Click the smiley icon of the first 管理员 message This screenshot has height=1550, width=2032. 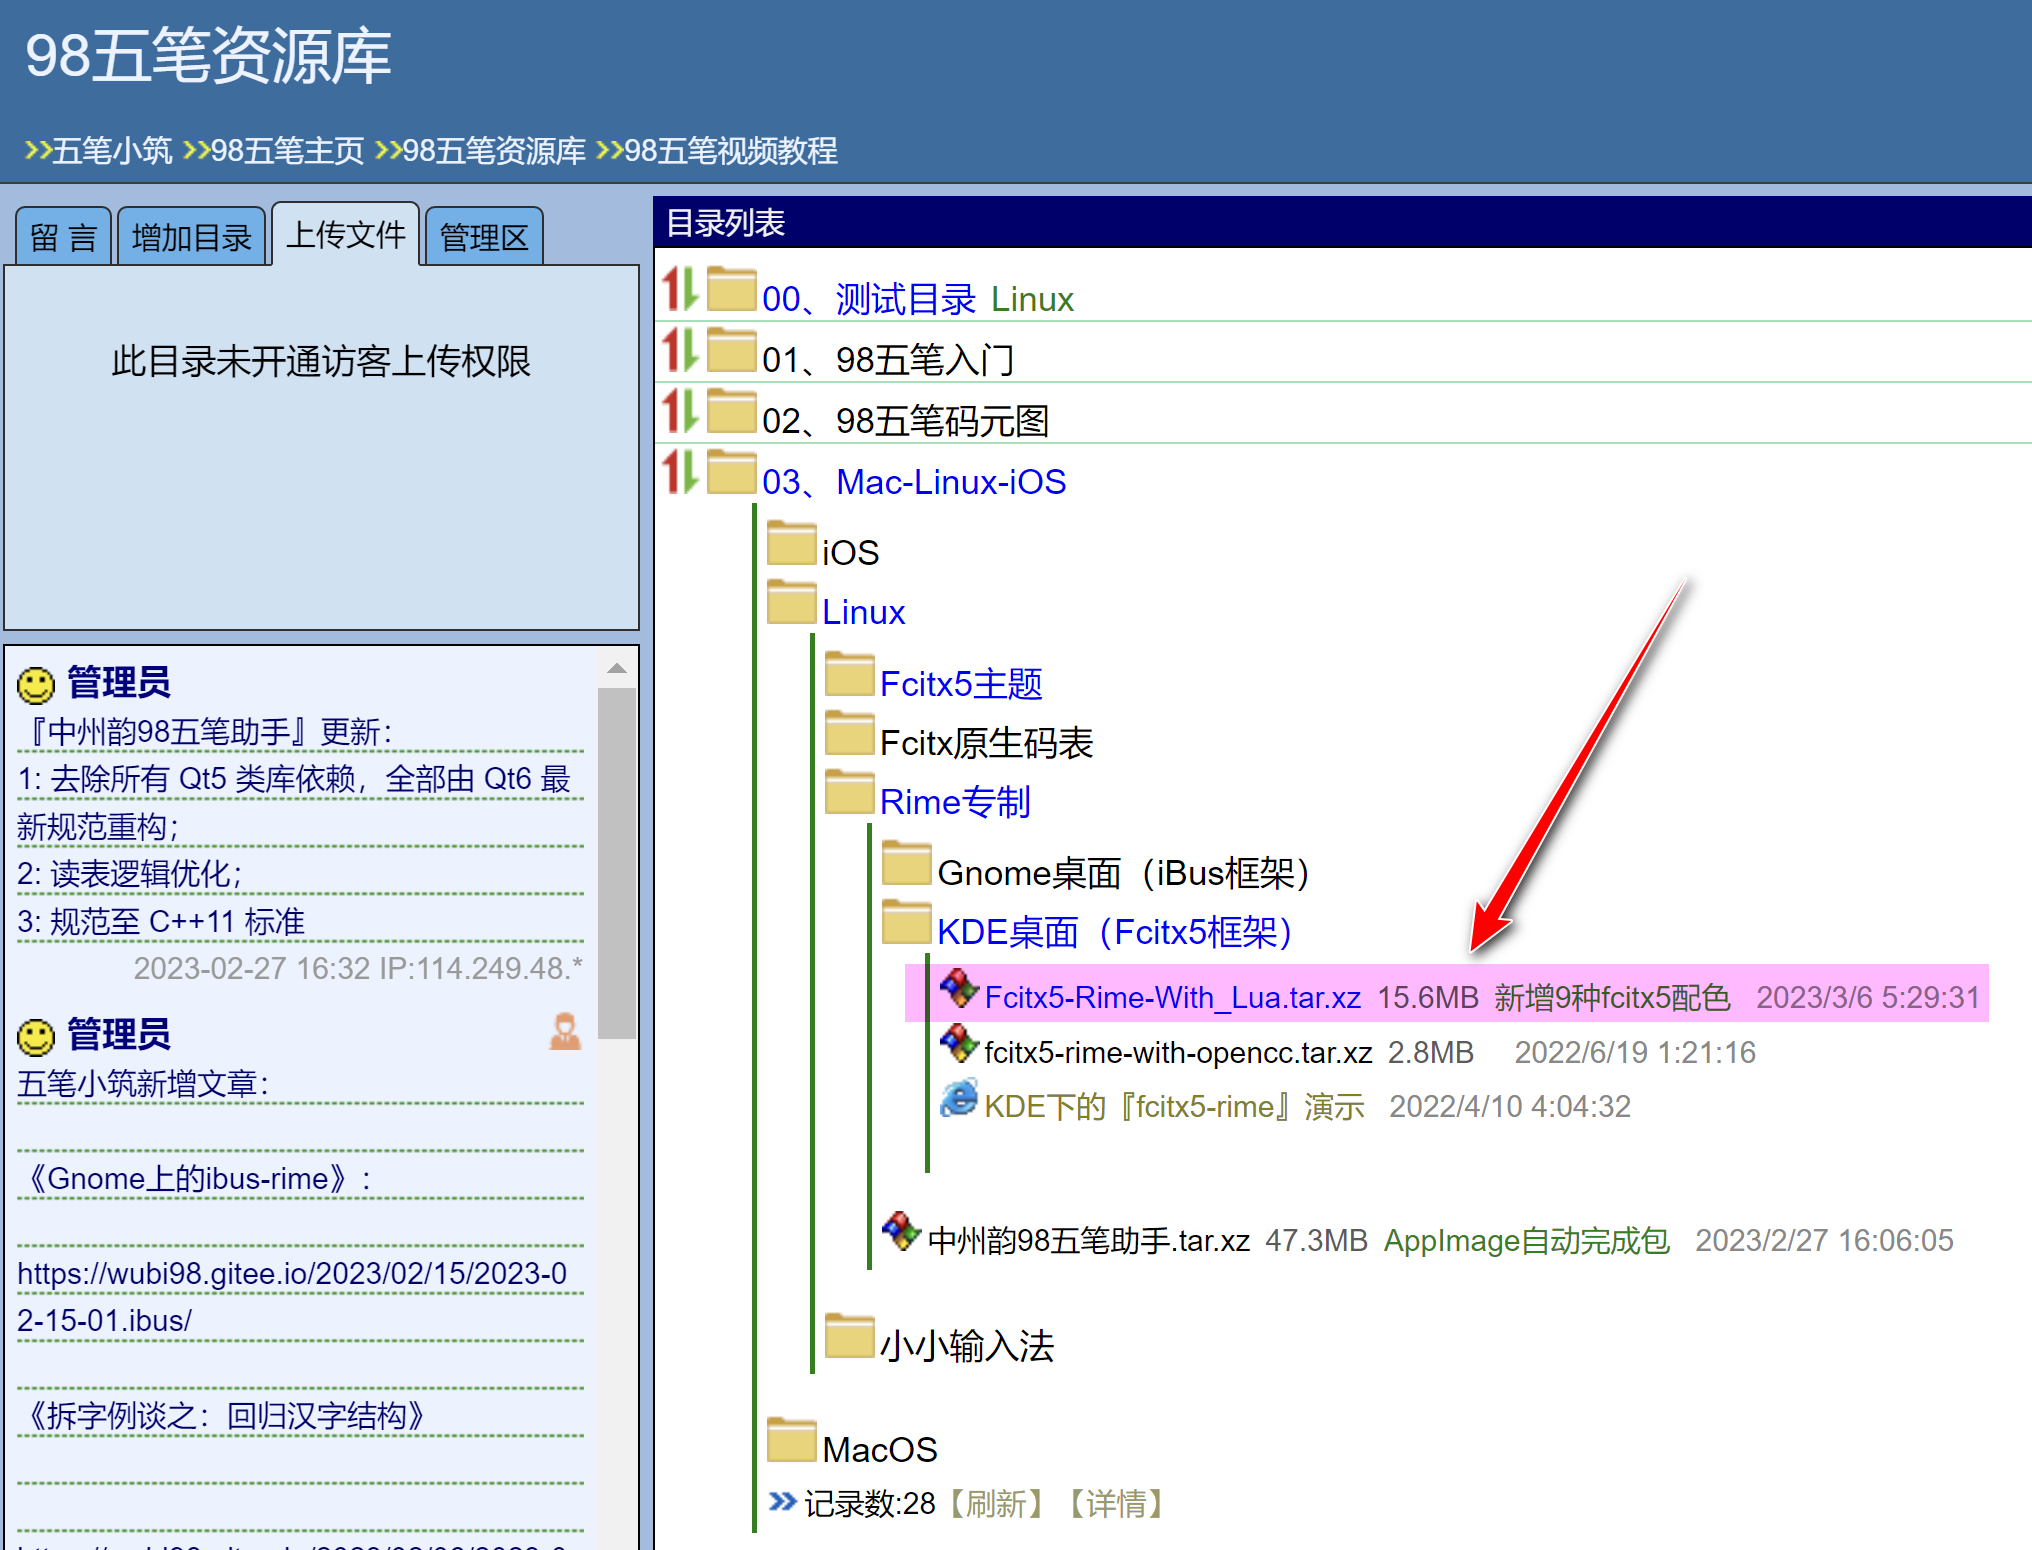(x=36, y=685)
